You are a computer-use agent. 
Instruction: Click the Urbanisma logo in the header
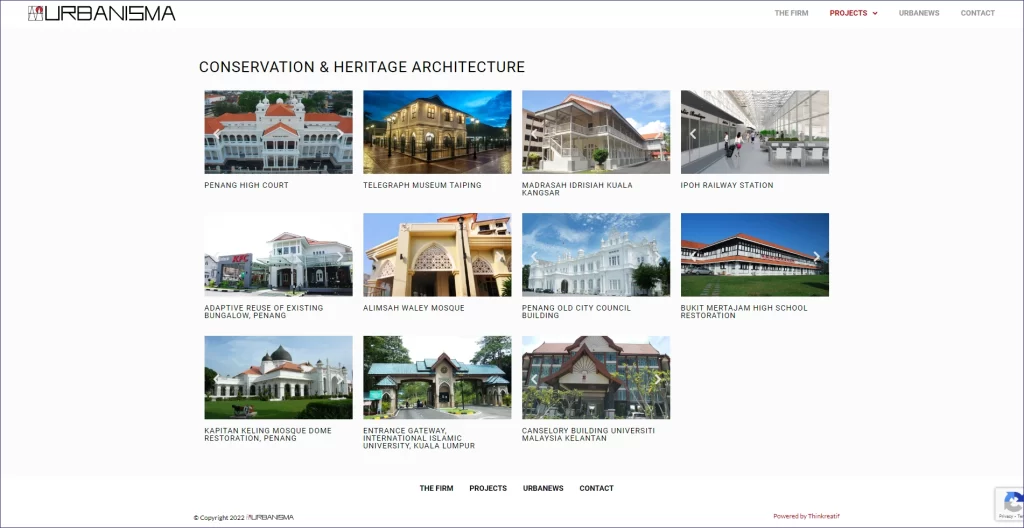point(101,13)
